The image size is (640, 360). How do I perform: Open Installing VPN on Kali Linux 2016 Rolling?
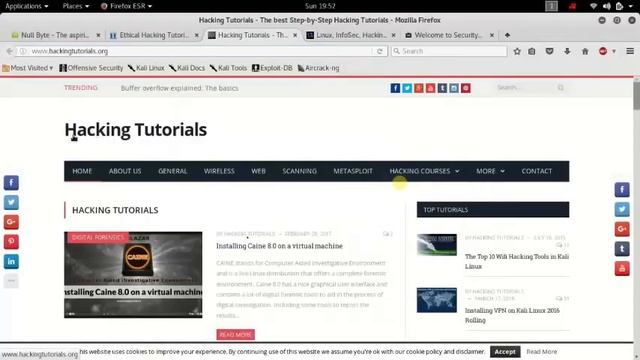pyautogui.click(x=512, y=315)
